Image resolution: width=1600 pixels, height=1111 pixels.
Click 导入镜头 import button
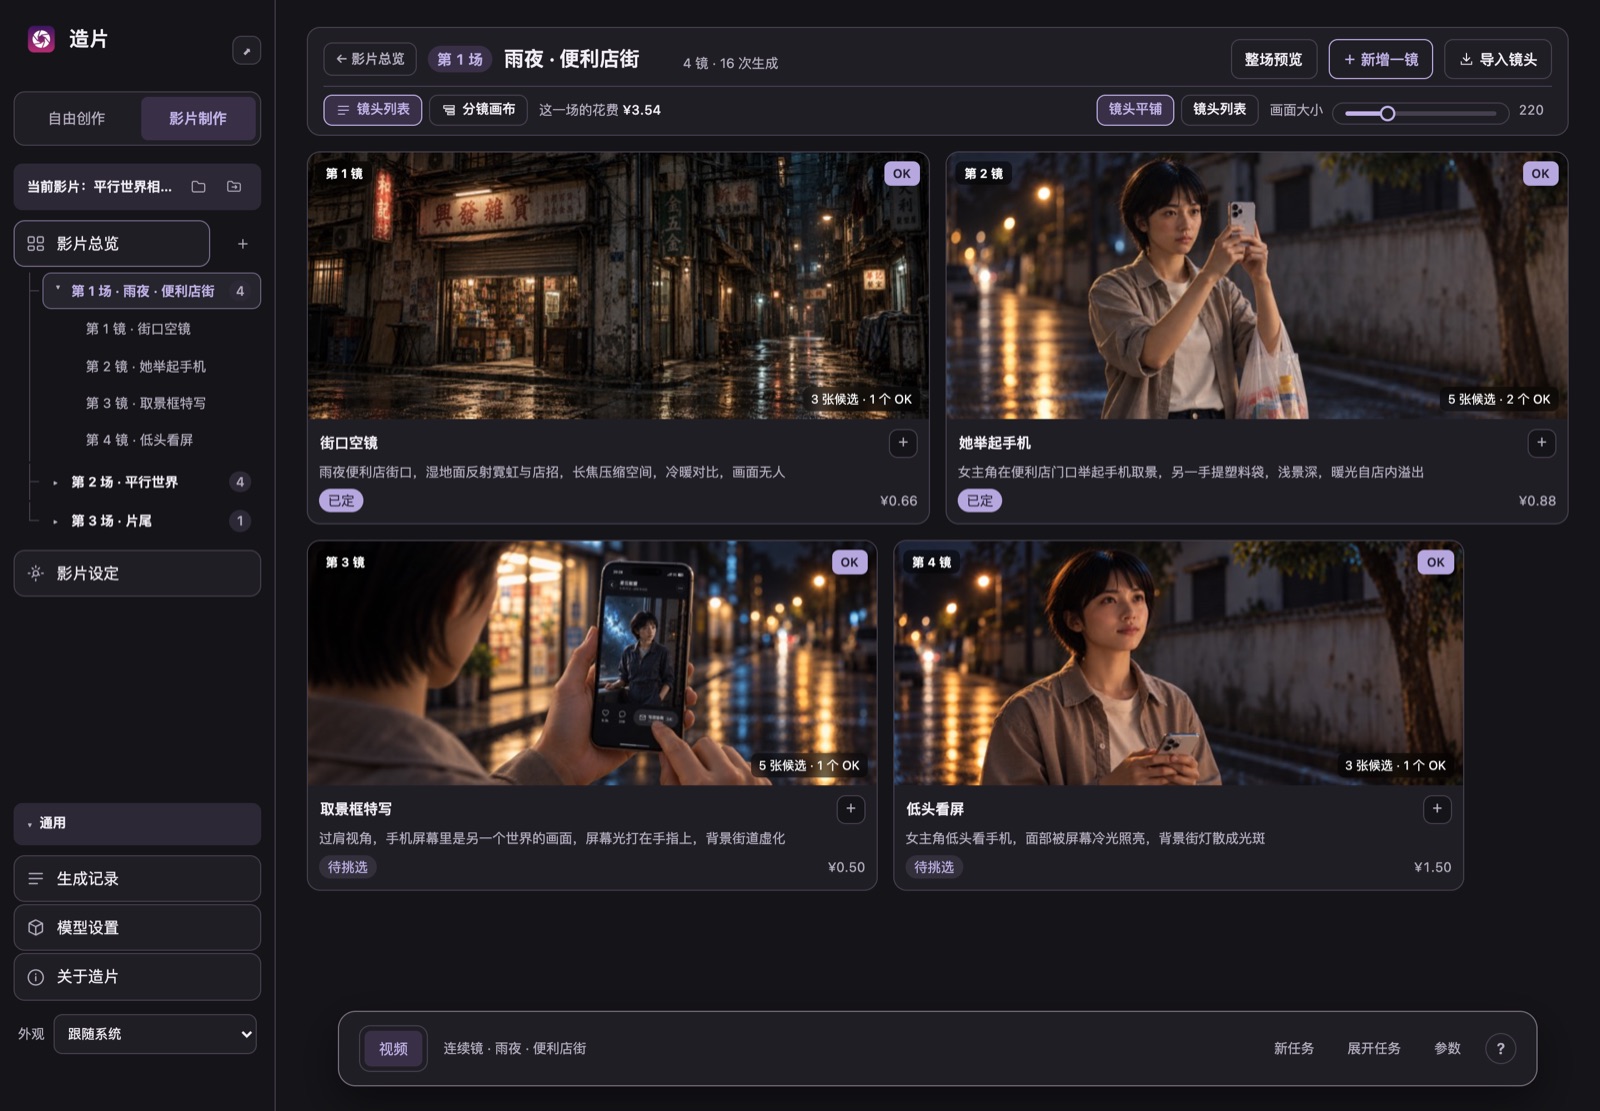[x=1497, y=59]
